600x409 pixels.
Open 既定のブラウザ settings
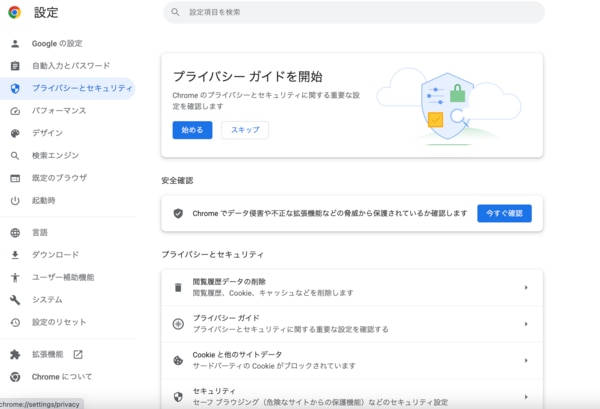coord(59,178)
